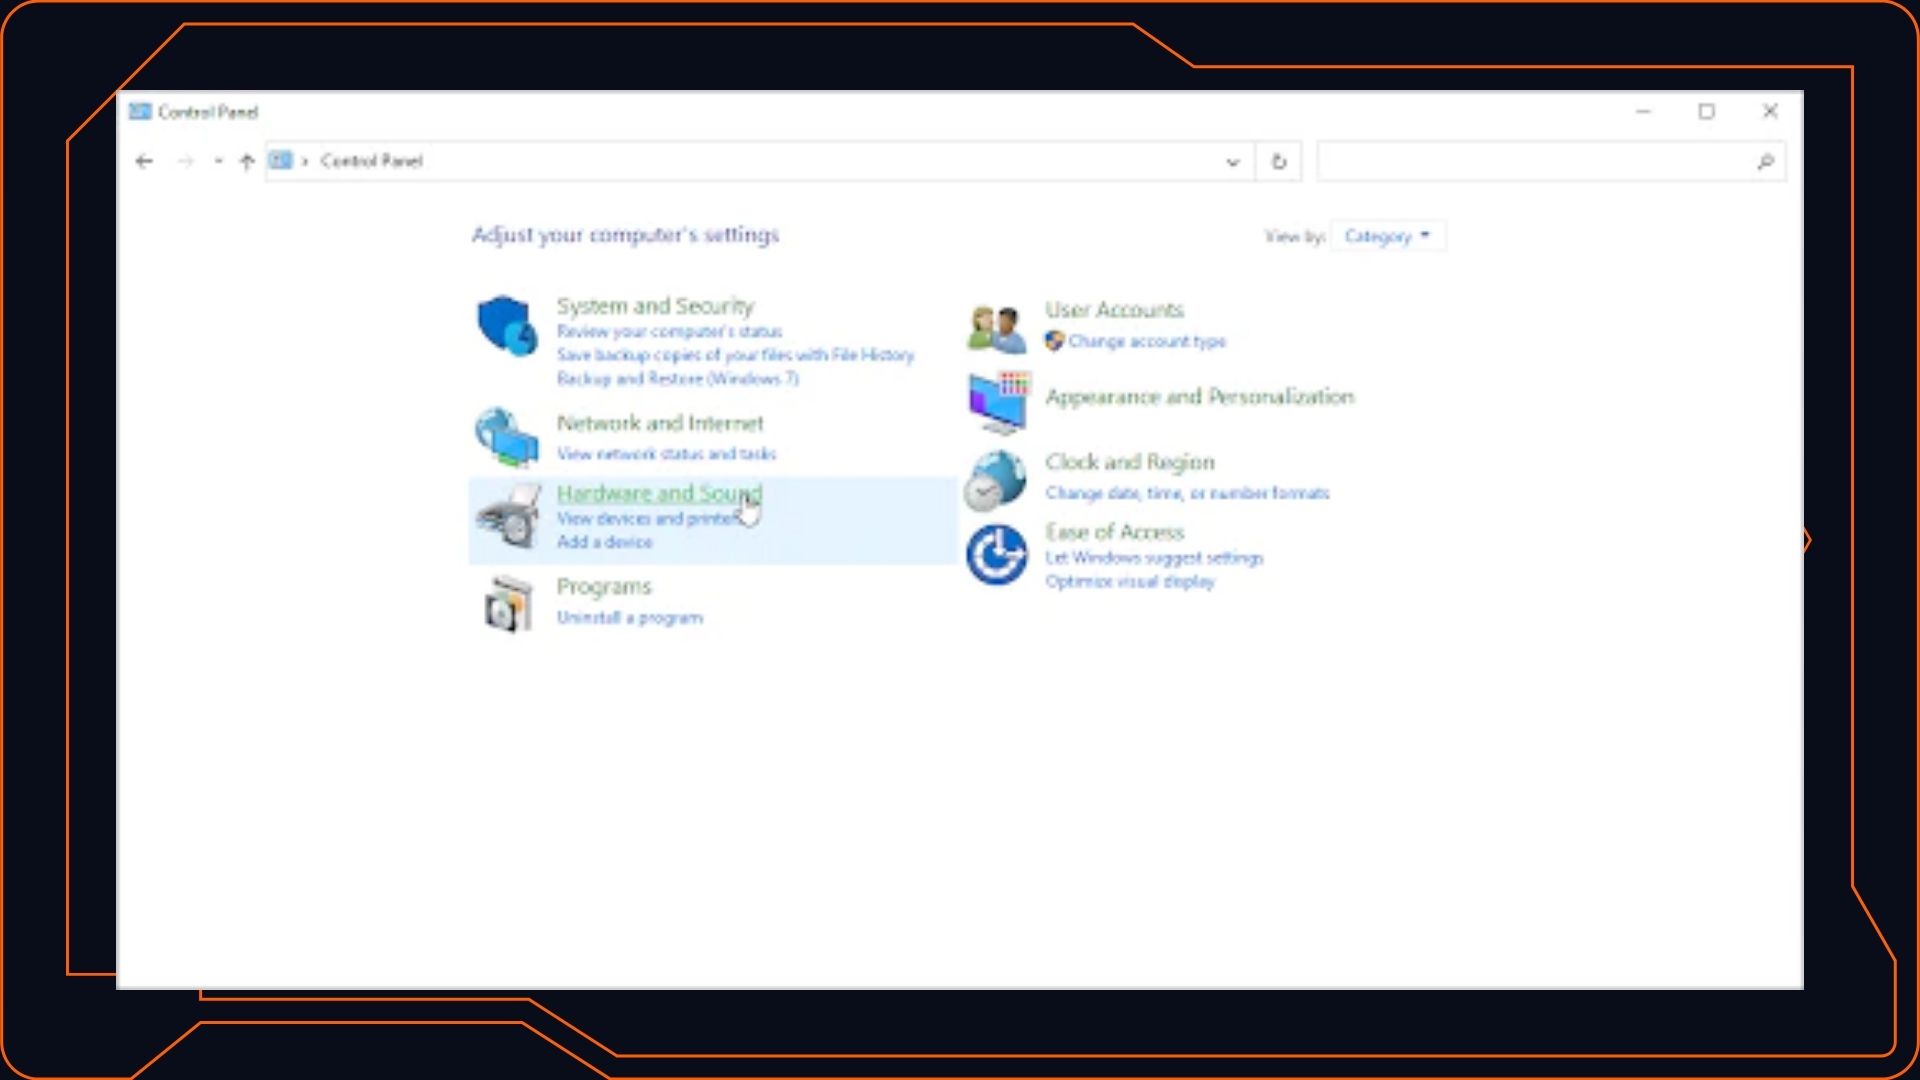Click the System and Security heading
1920x1080 pixels.
click(655, 306)
